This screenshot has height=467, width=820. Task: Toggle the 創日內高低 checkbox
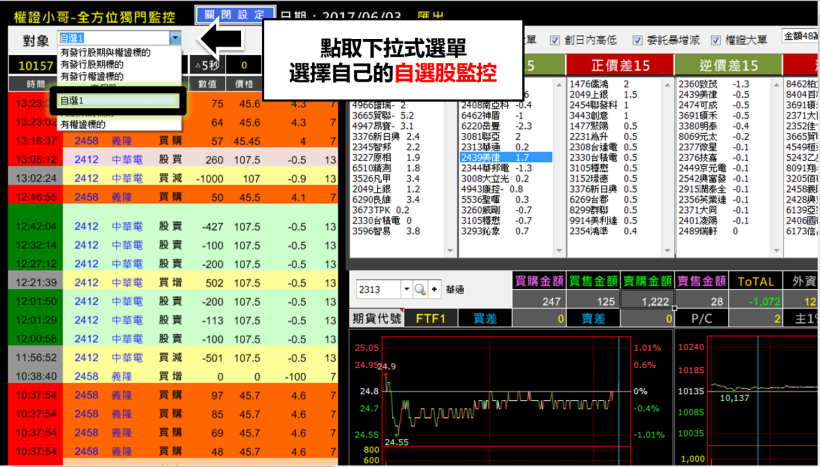[555, 40]
